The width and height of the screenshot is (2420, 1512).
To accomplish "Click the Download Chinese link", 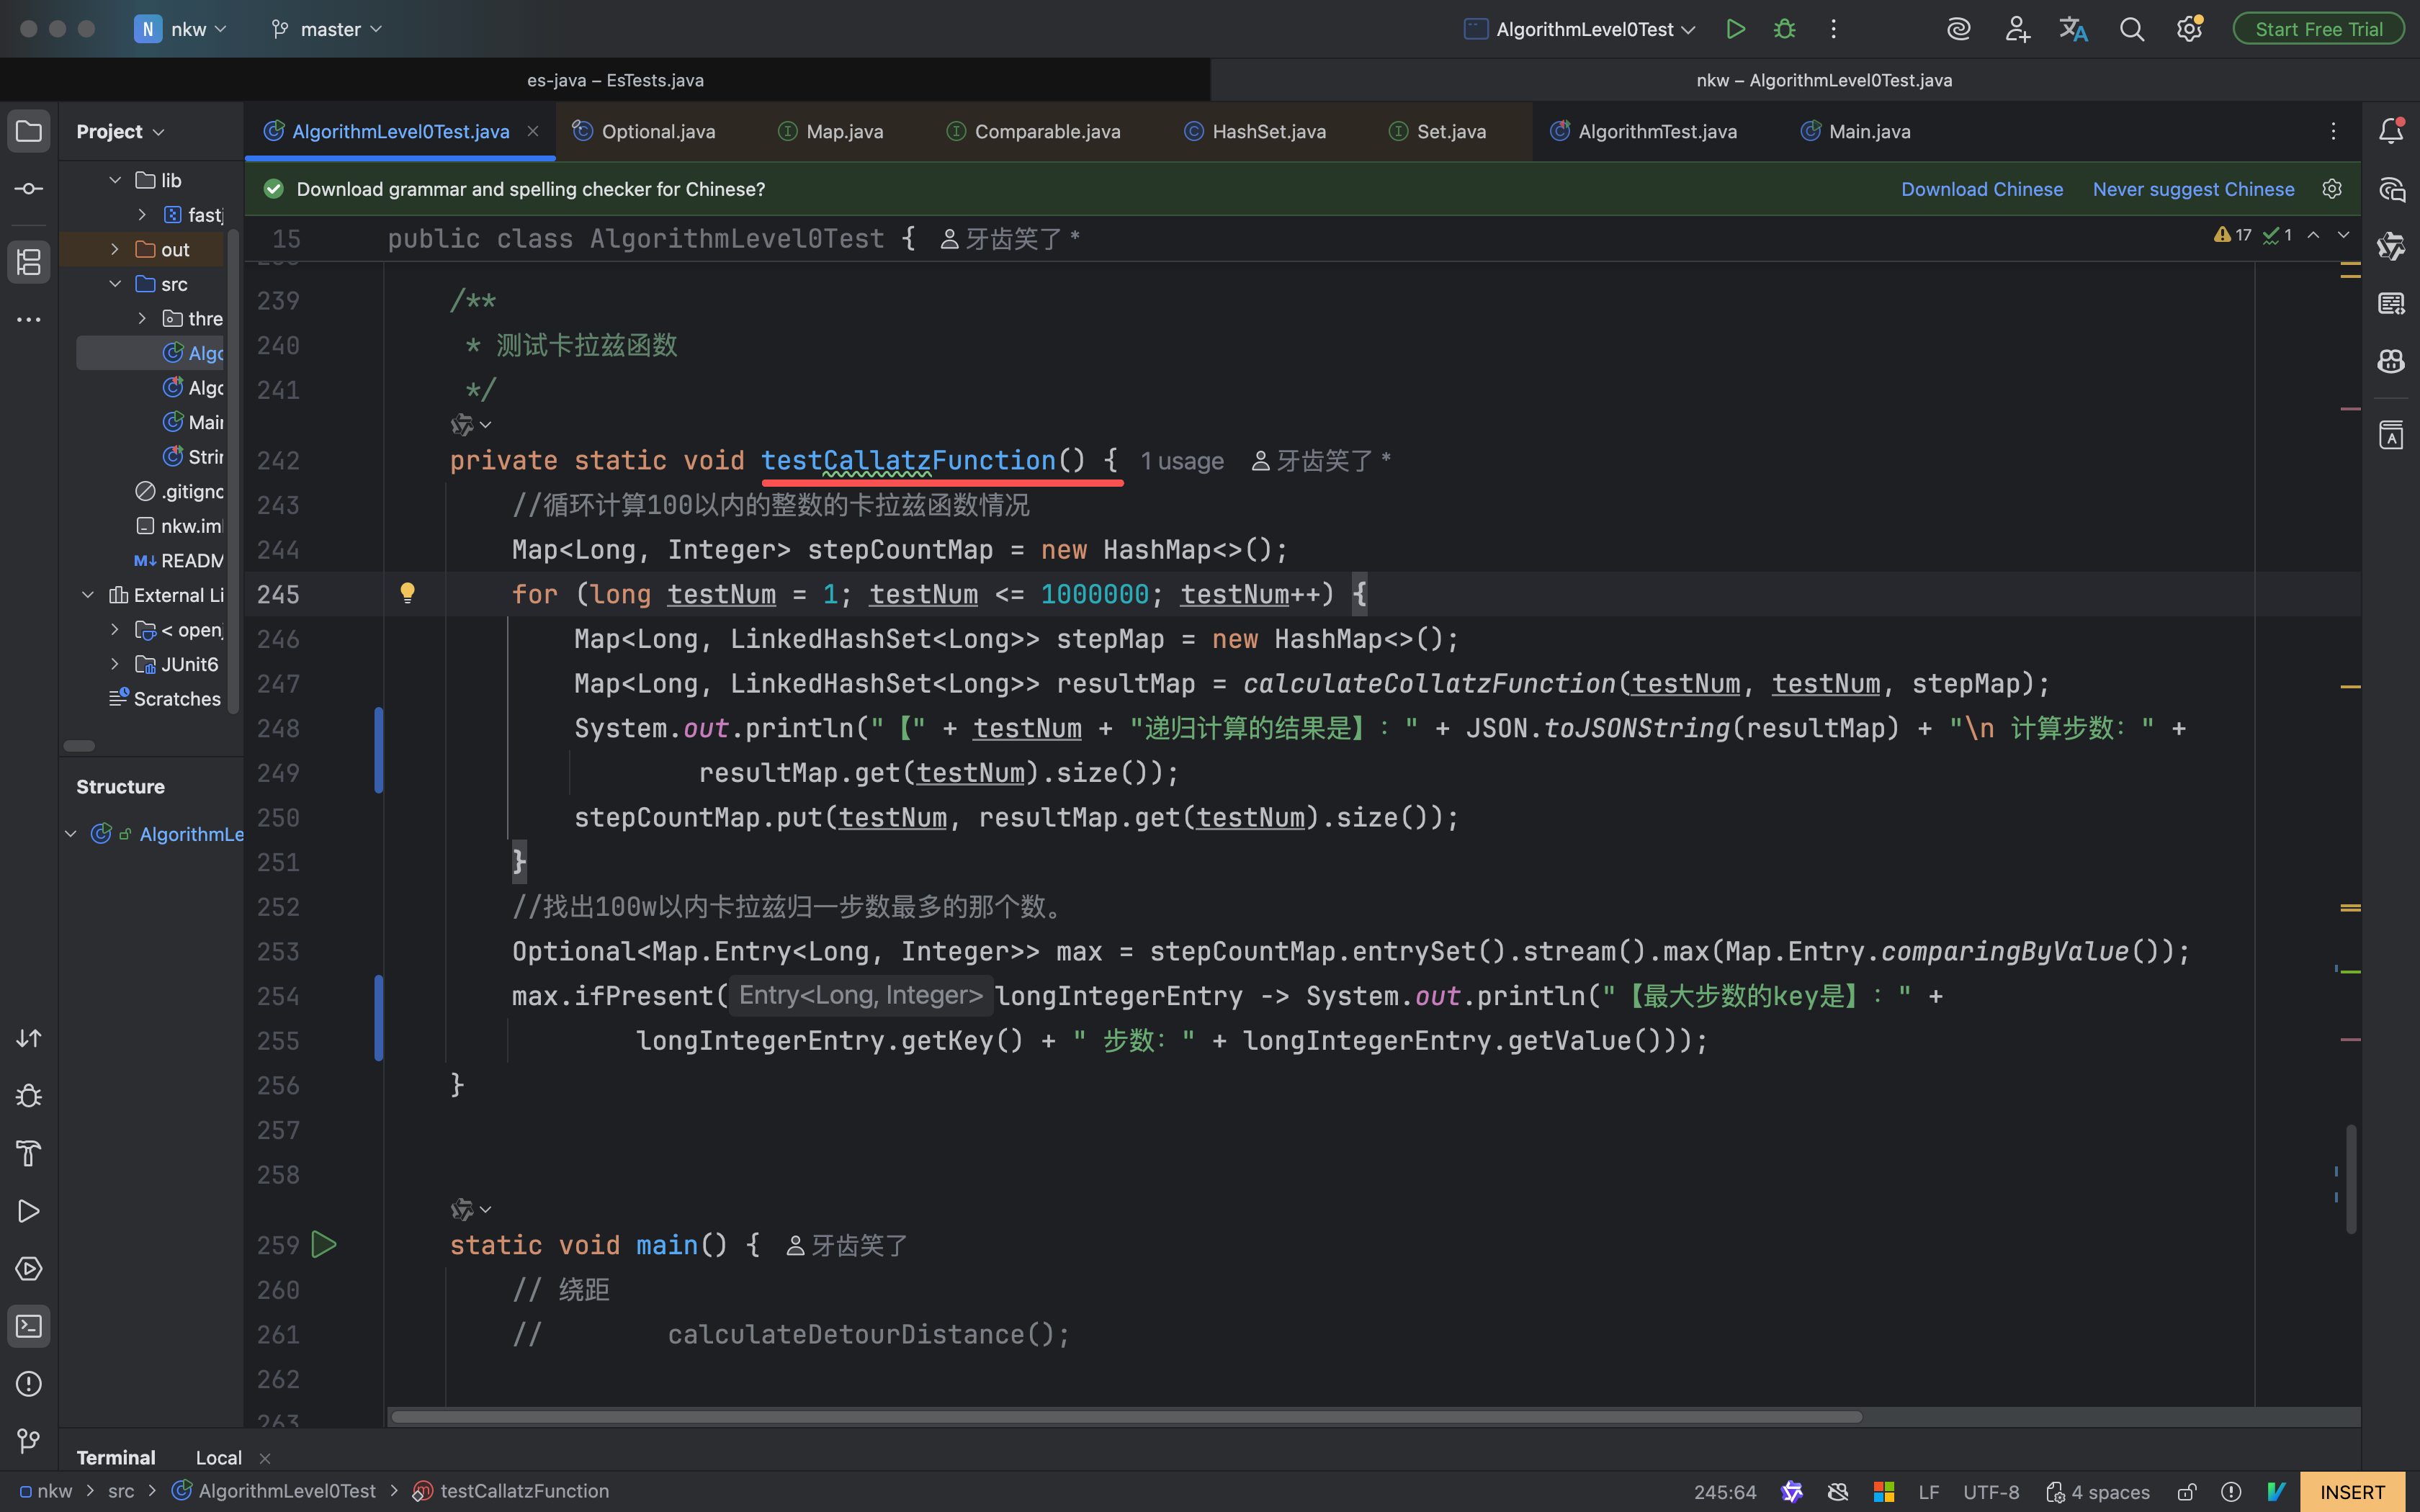I will tap(1981, 189).
